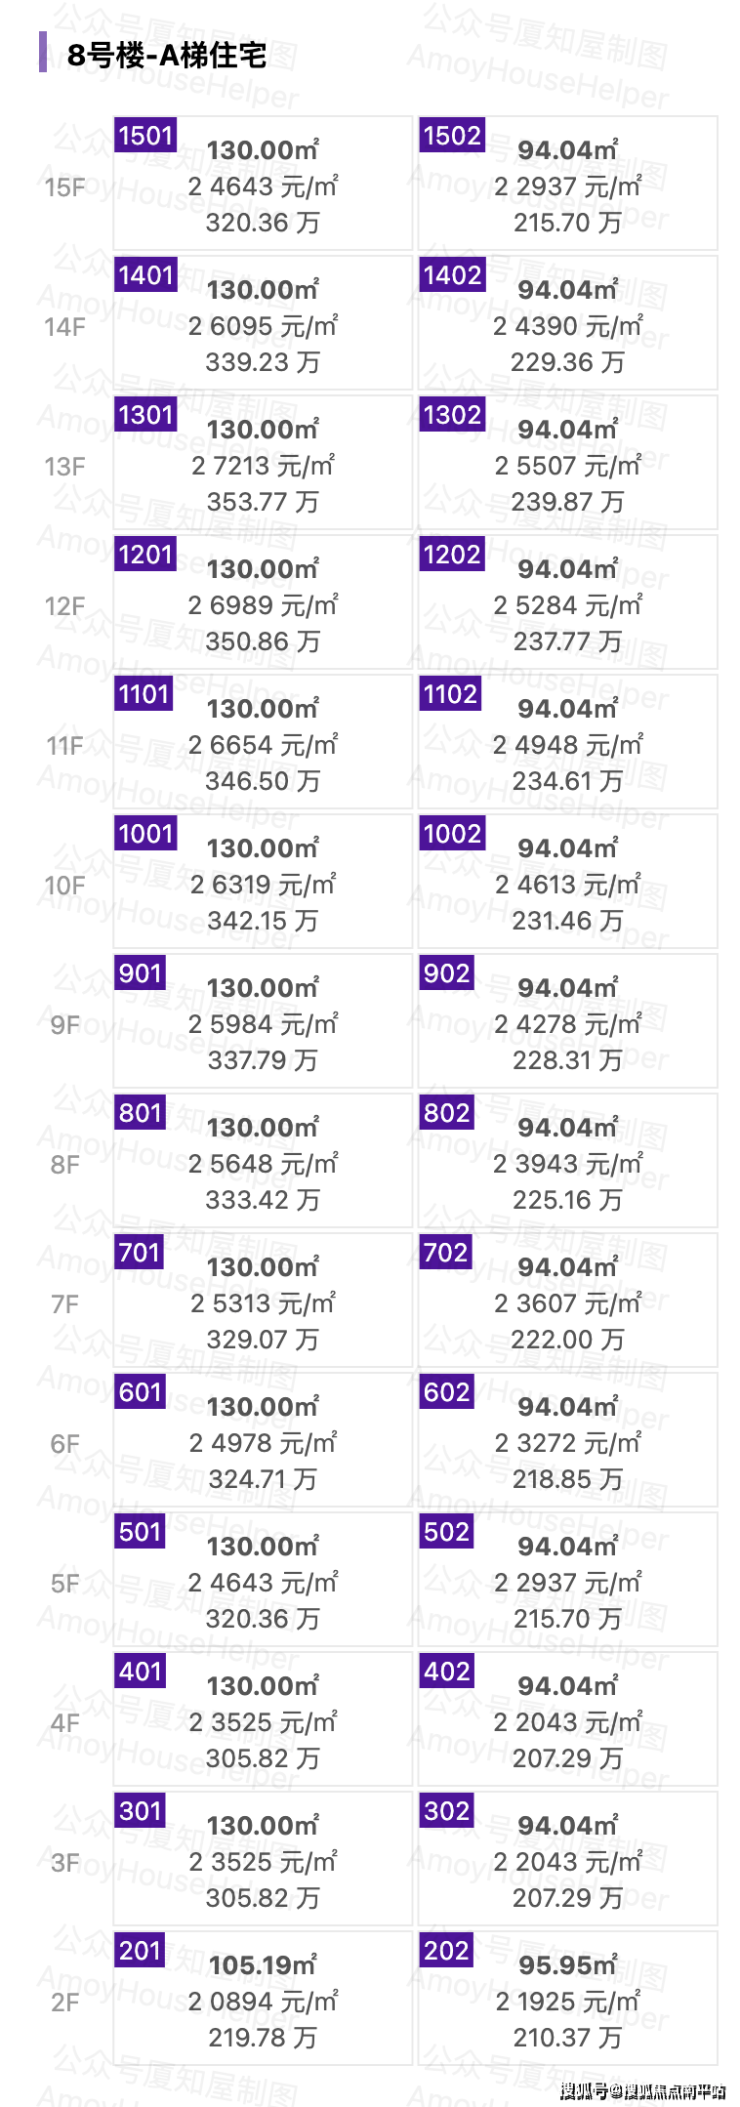This screenshot has width=740, height=2107.
Task: Select the 1502 unit number badge
Action: pyautogui.click(x=452, y=135)
